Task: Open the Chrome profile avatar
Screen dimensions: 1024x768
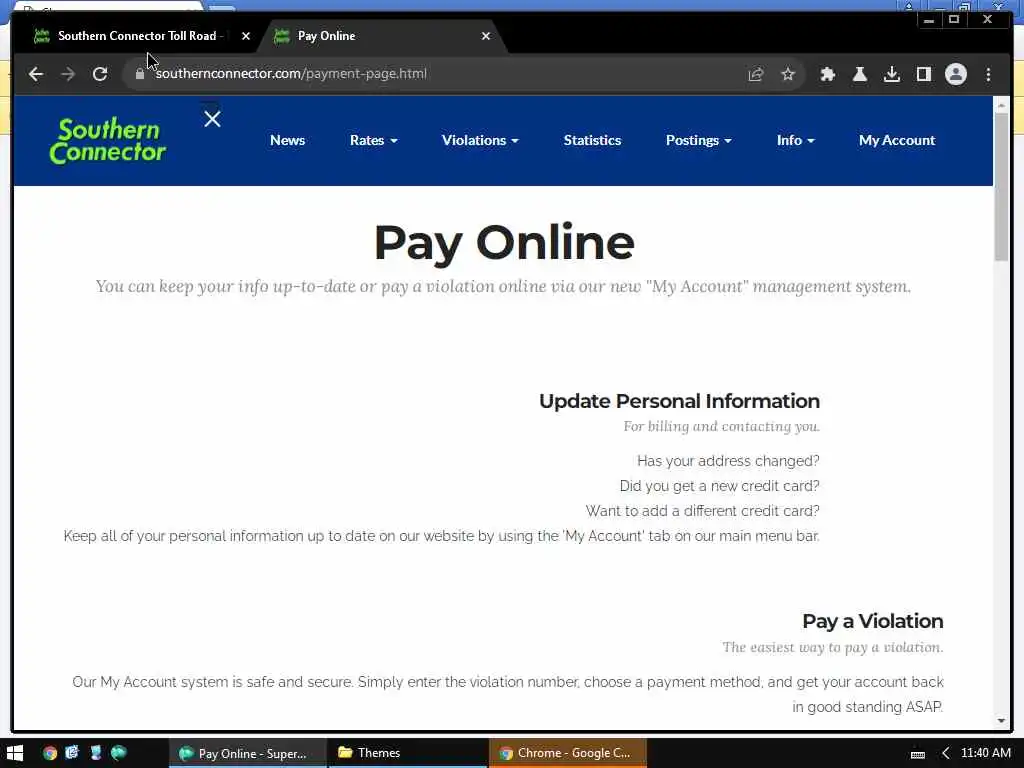Action: pyautogui.click(x=955, y=74)
